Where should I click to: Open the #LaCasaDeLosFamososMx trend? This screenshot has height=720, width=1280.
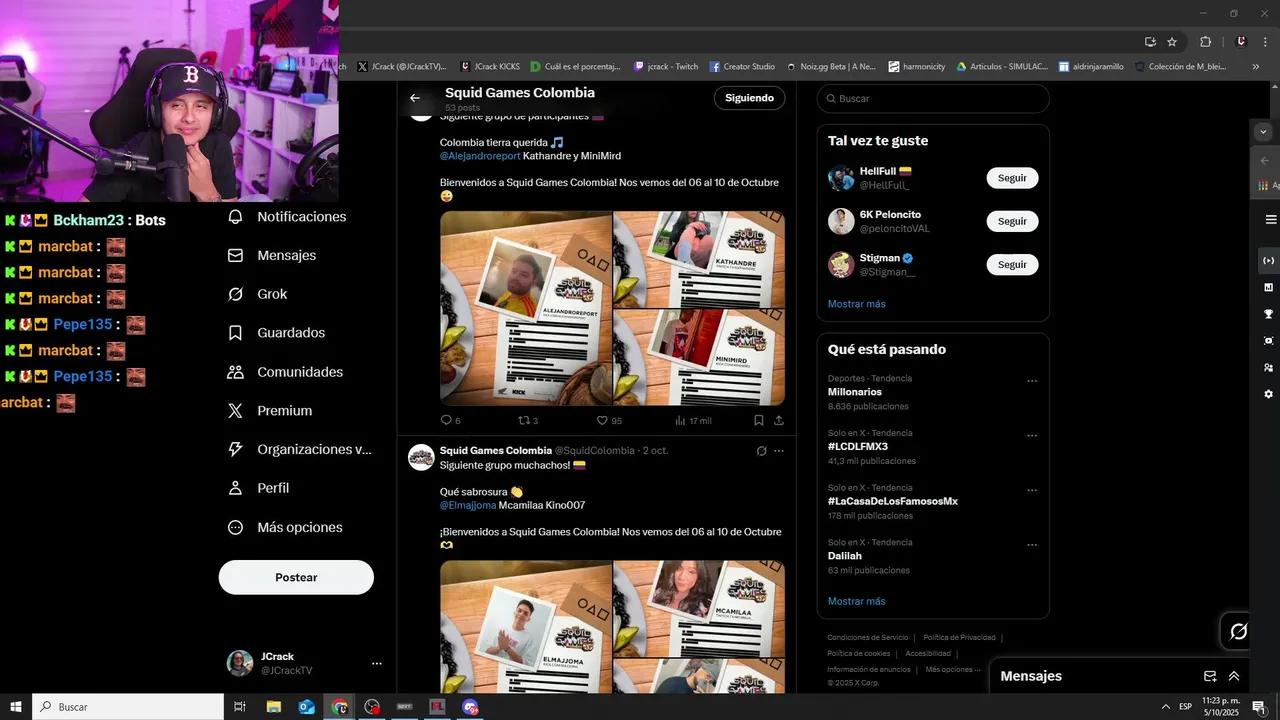click(x=893, y=501)
